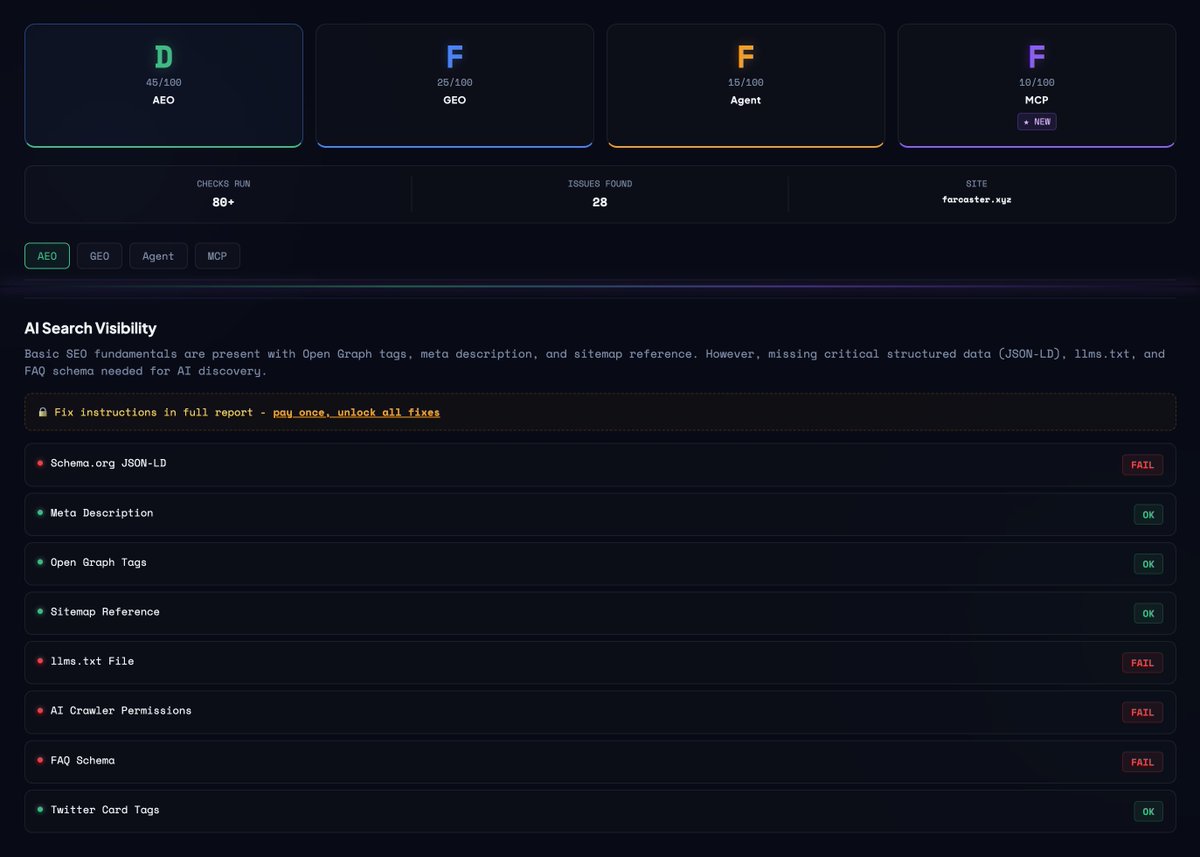Select the Meta Description check row
The height and width of the screenshot is (857, 1200).
tap(600, 514)
